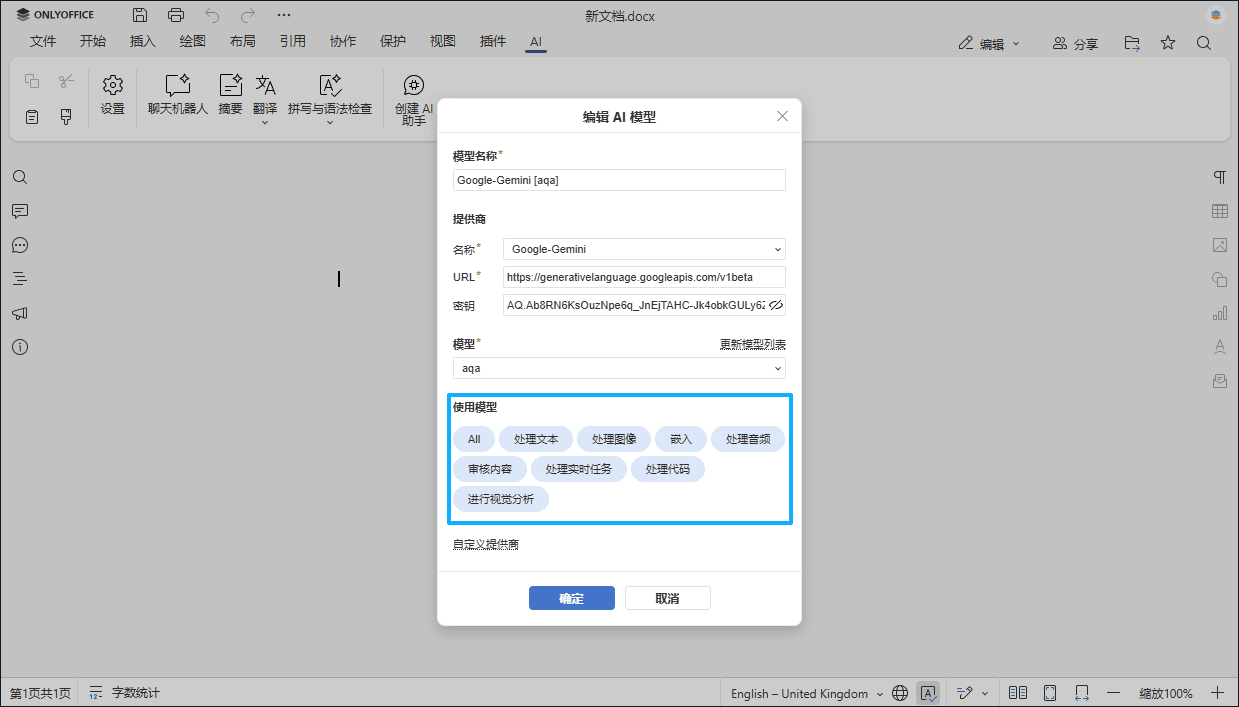Open the comments panel icon
1239x707 pixels.
tap(20, 211)
